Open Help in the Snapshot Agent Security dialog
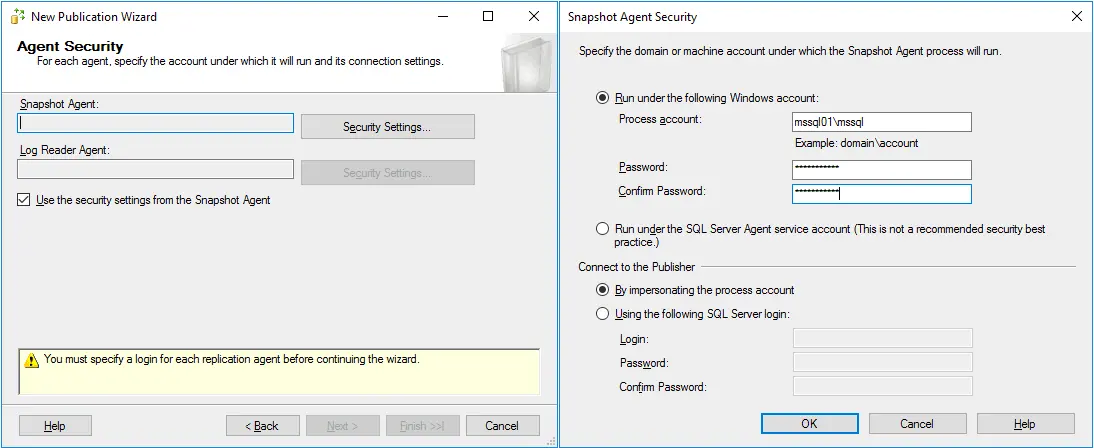This screenshot has height=448, width=1094. click(x=1026, y=424)
